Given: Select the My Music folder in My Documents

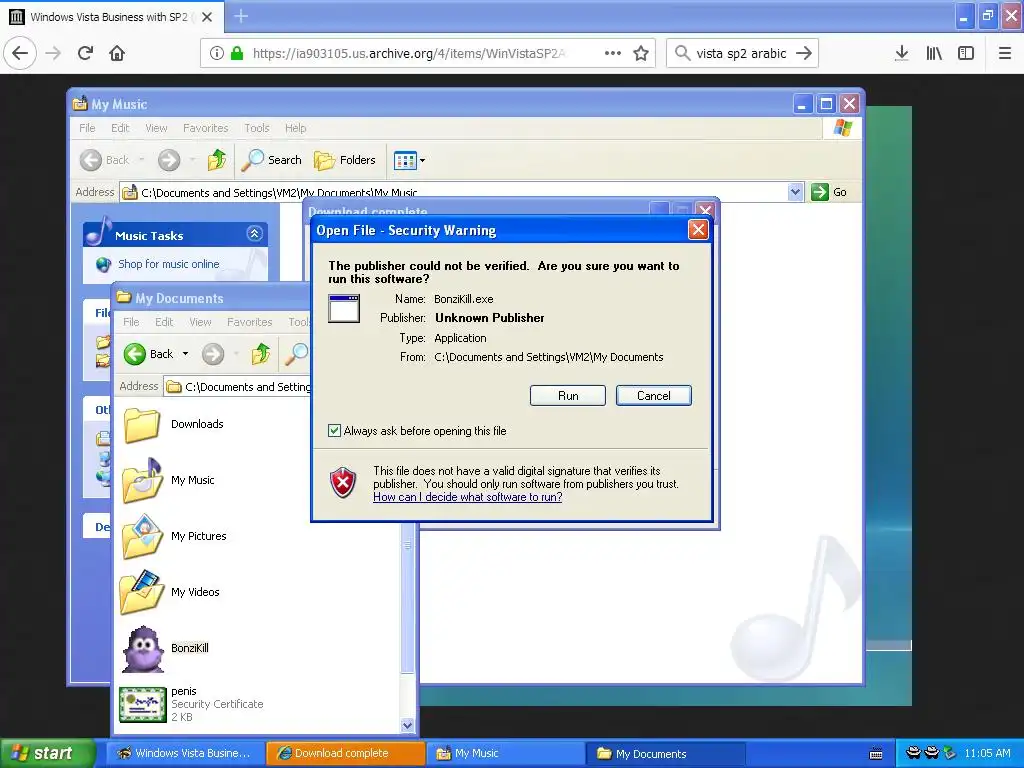Looking at the screenshot, I should click(x=168, y=480).
